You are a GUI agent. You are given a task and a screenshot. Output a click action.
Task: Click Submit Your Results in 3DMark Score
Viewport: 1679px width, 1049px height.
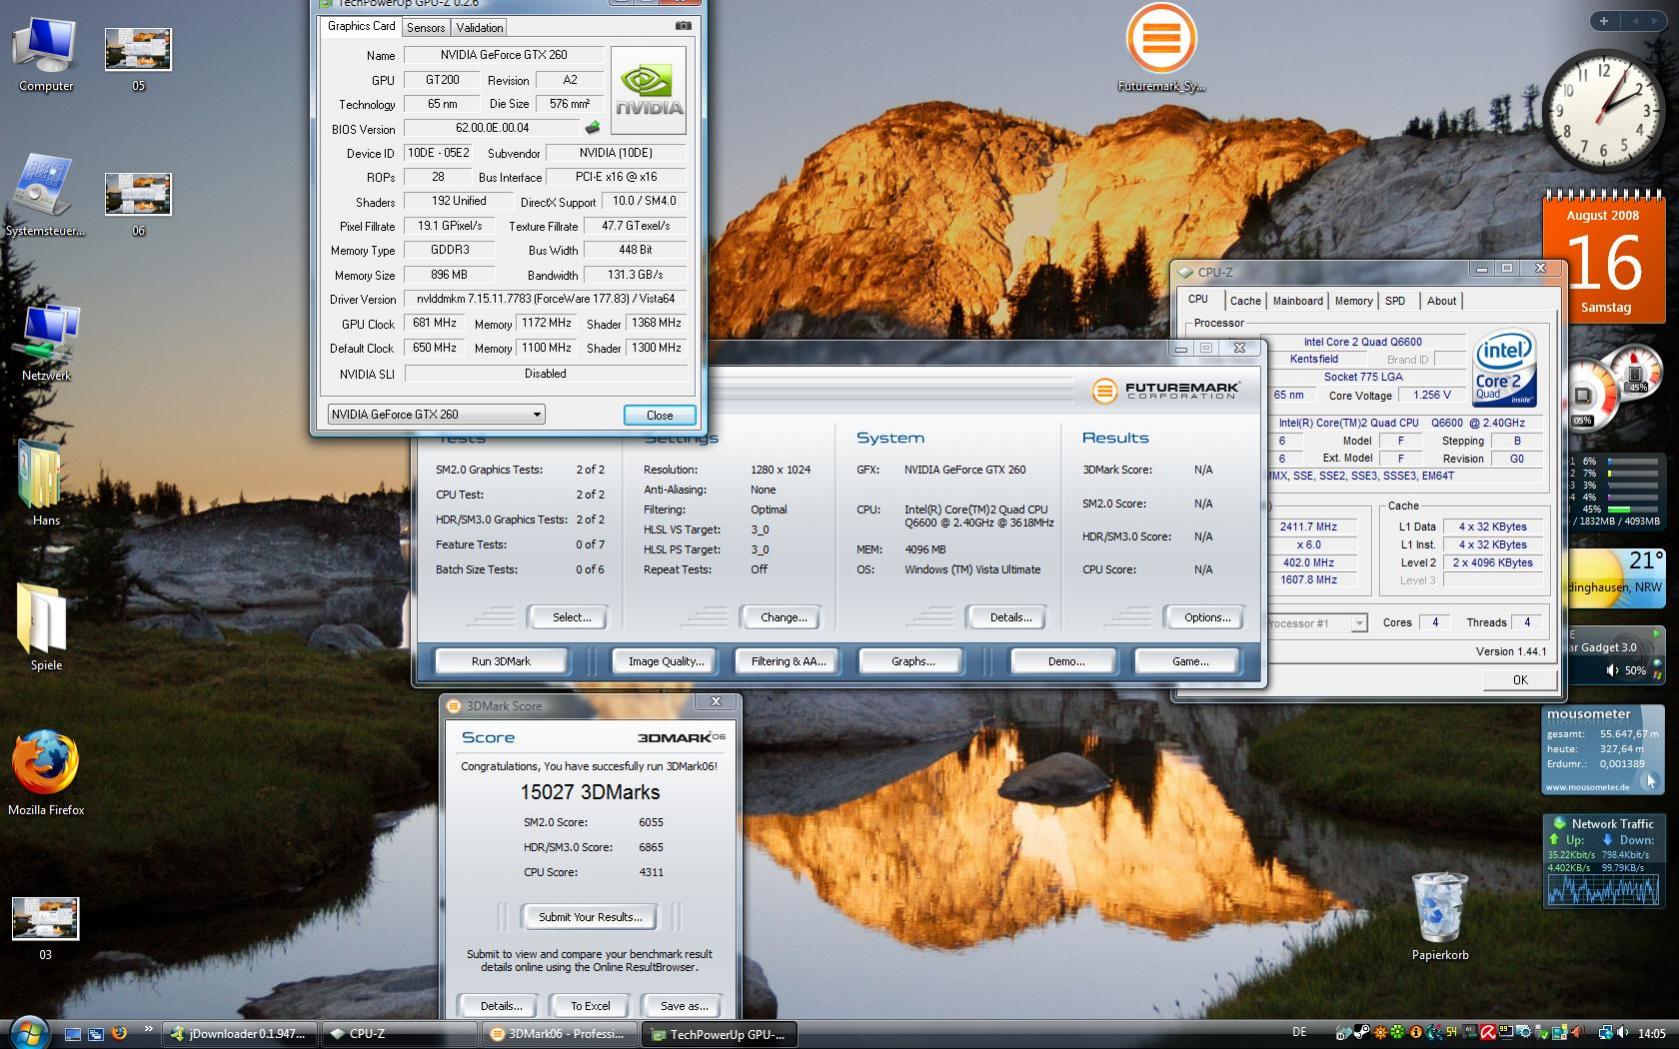590,917
